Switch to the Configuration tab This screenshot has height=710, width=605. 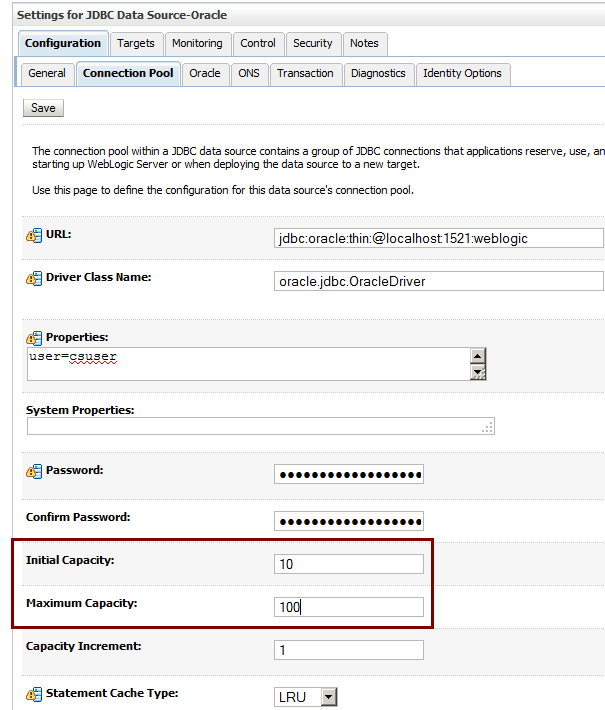63,43
